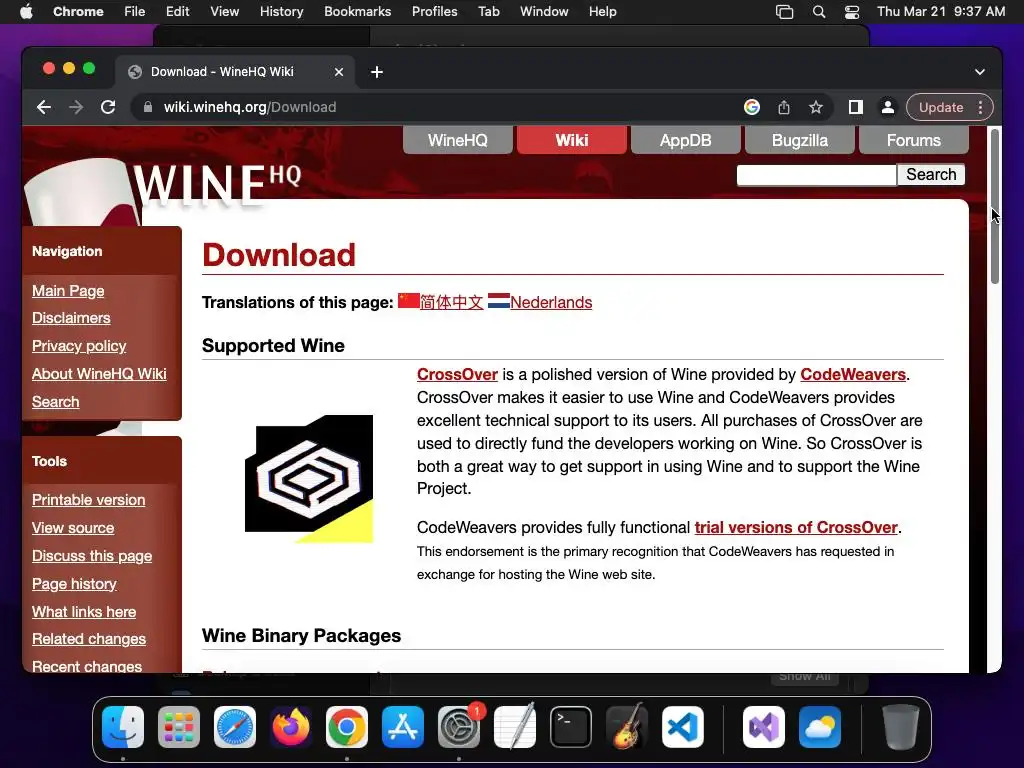Go to Main Page in navigation
1024x768 pixels.
(x=68, y=291)
